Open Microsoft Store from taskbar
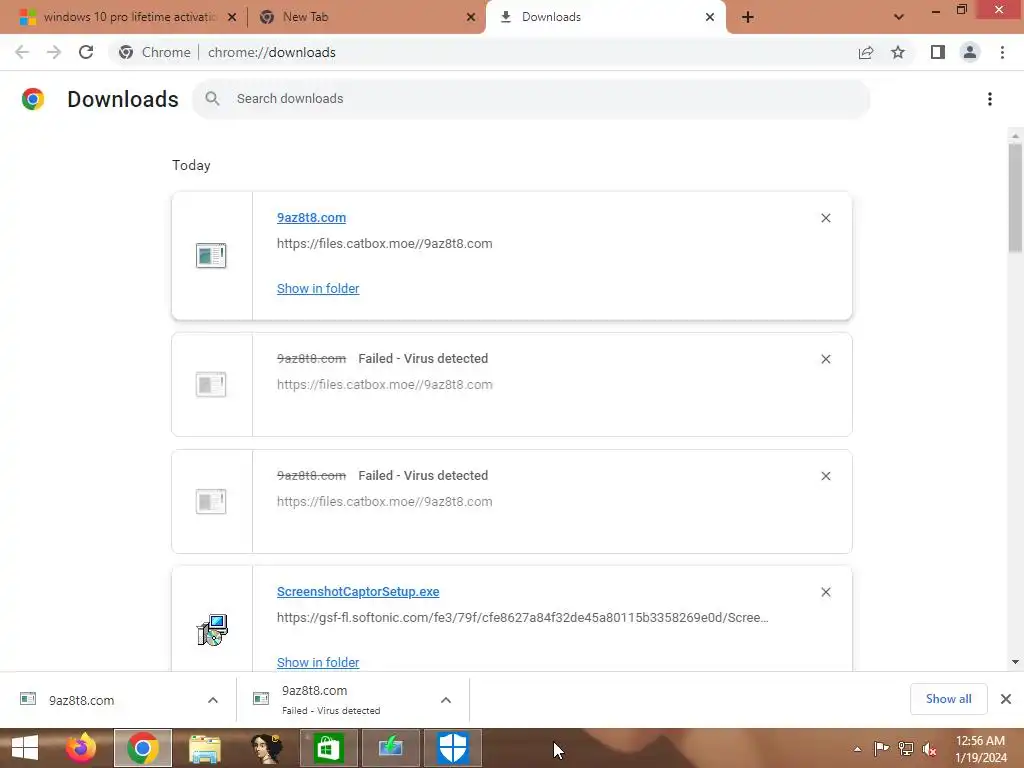Screen dimensions: 1024x768 (x=328, y=748)
